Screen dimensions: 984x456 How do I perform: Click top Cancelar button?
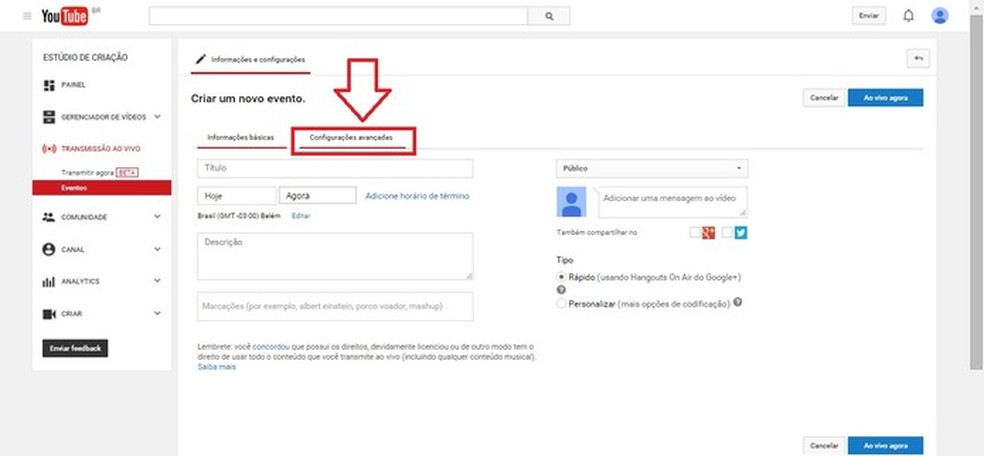[824, 98]
